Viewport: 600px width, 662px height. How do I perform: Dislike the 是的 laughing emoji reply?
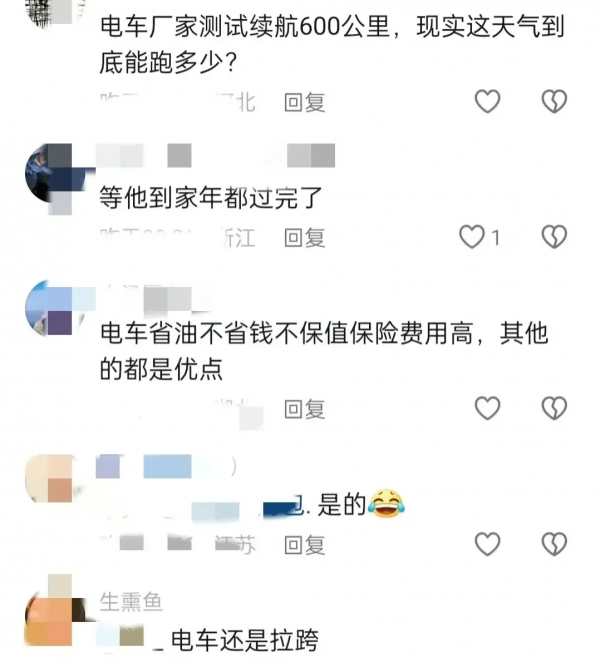coord(554,544)
